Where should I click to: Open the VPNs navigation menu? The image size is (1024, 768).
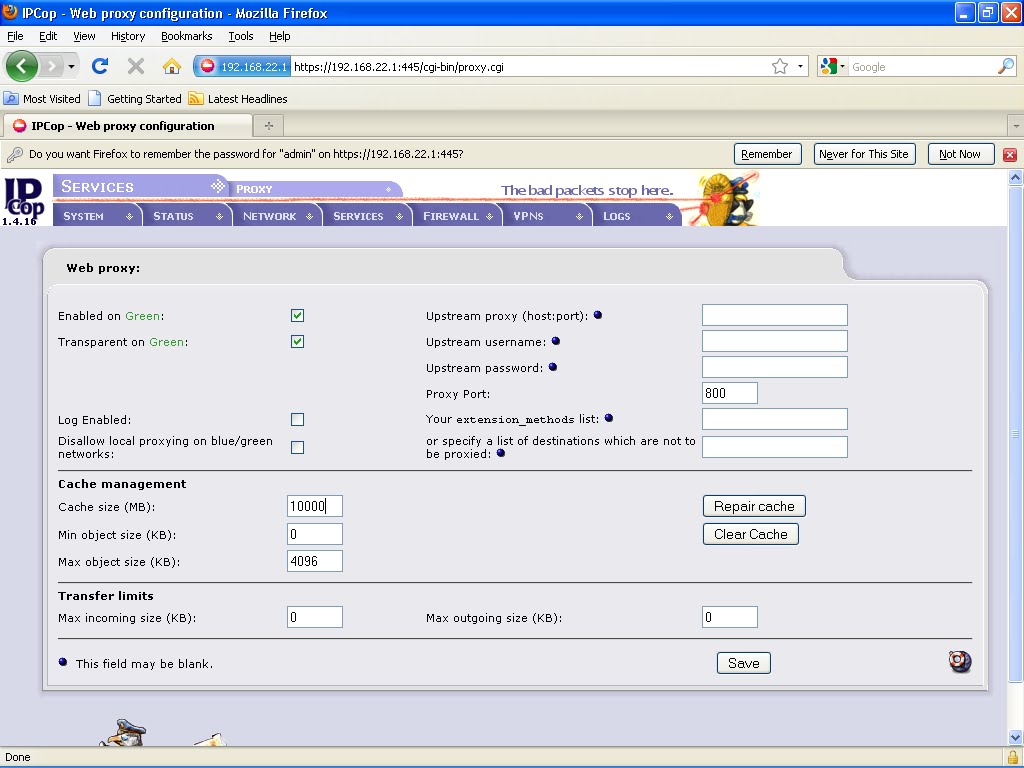point(547,216)
